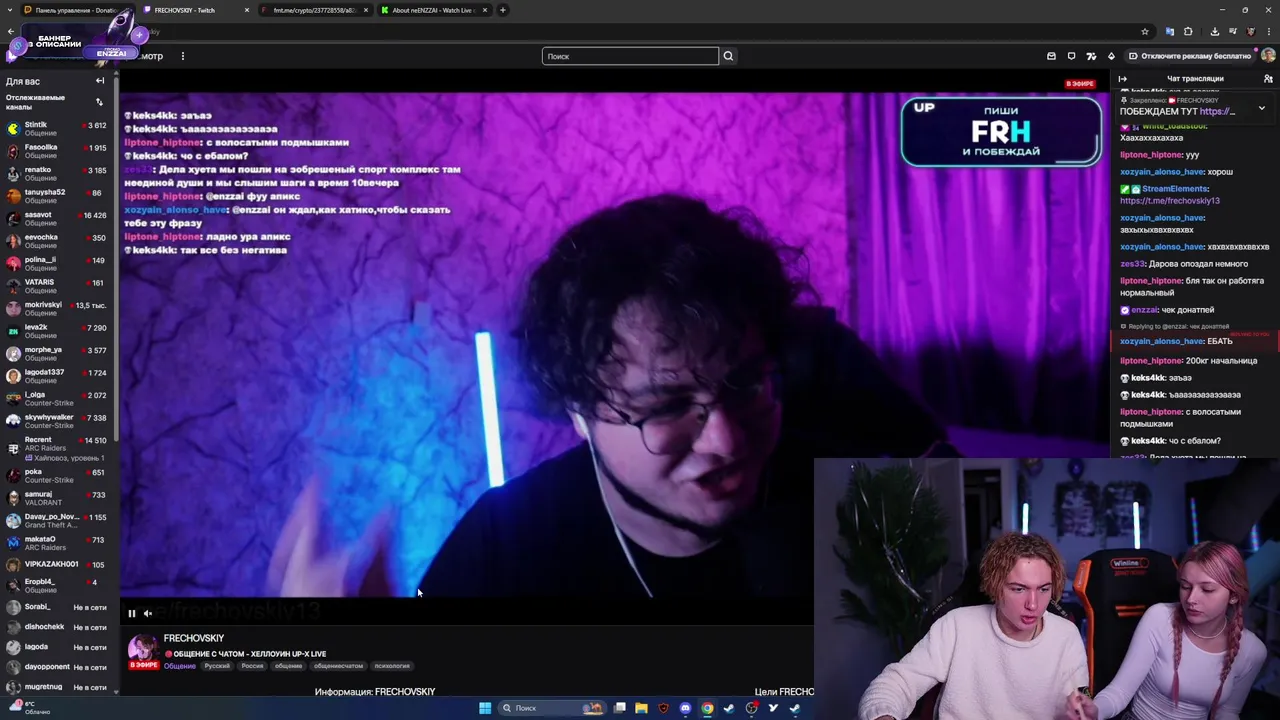Pause the Twitch stream player

click(x=131, y=614)
